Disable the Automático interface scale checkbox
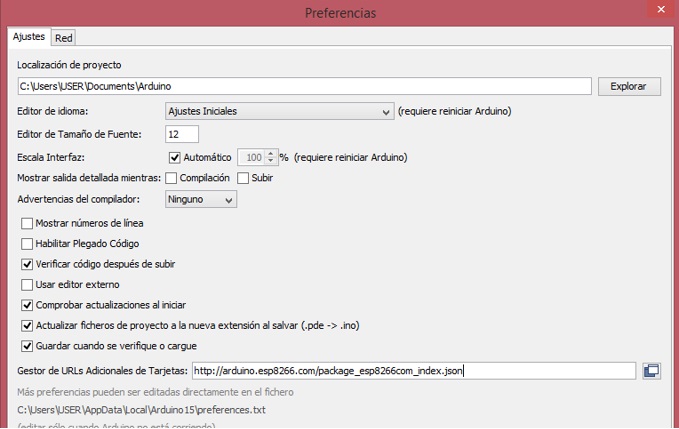The width and height of the screenshot is (679, 429). [x=175, y=158]
